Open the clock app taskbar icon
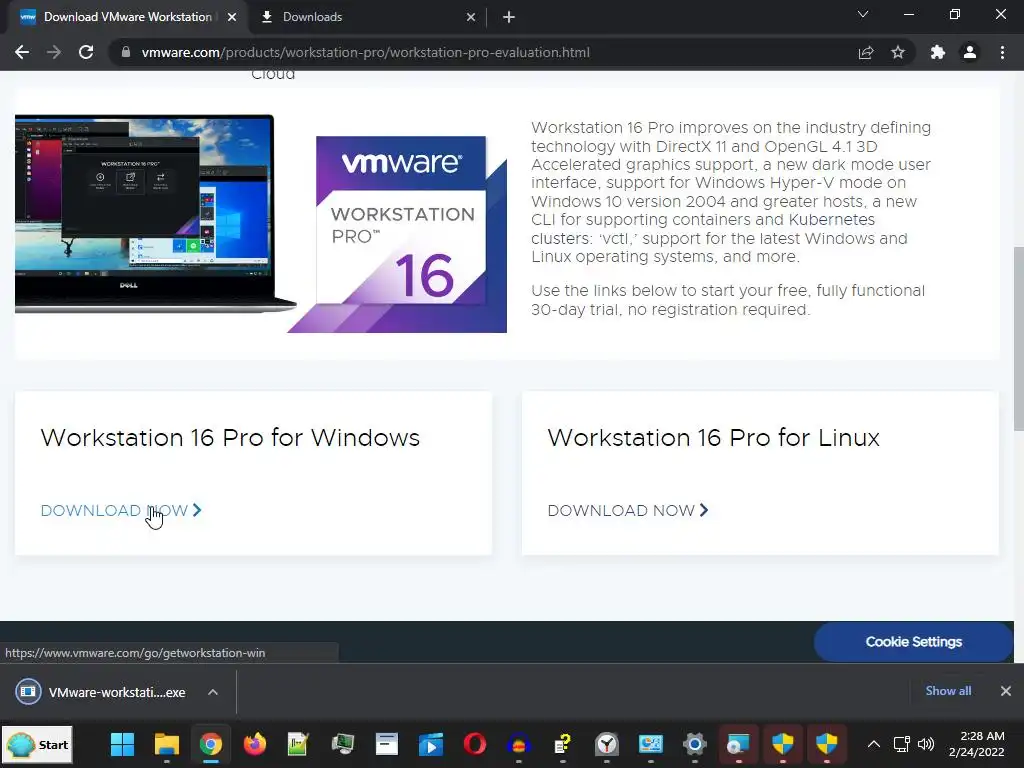The height and width of the screenshot is (768, 1024). click(x=607, y=744)
